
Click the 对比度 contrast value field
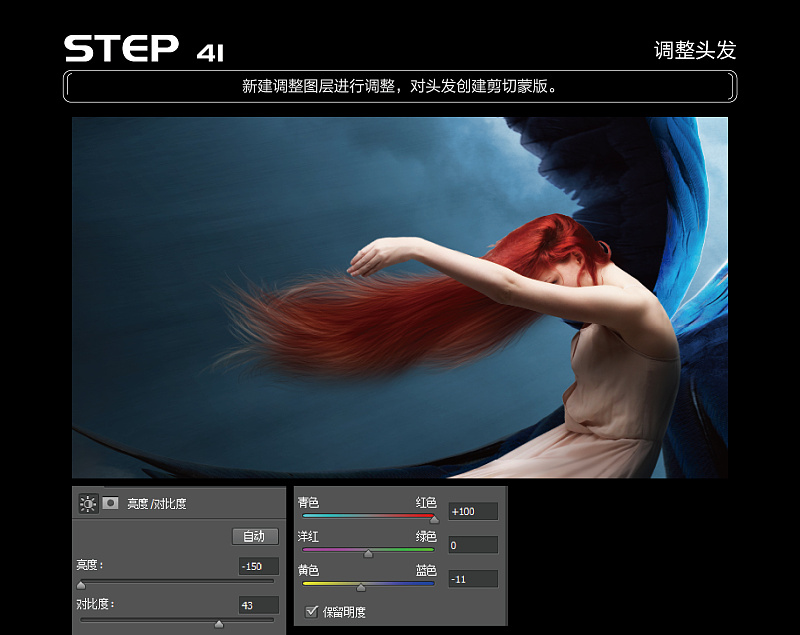[259, 605]
